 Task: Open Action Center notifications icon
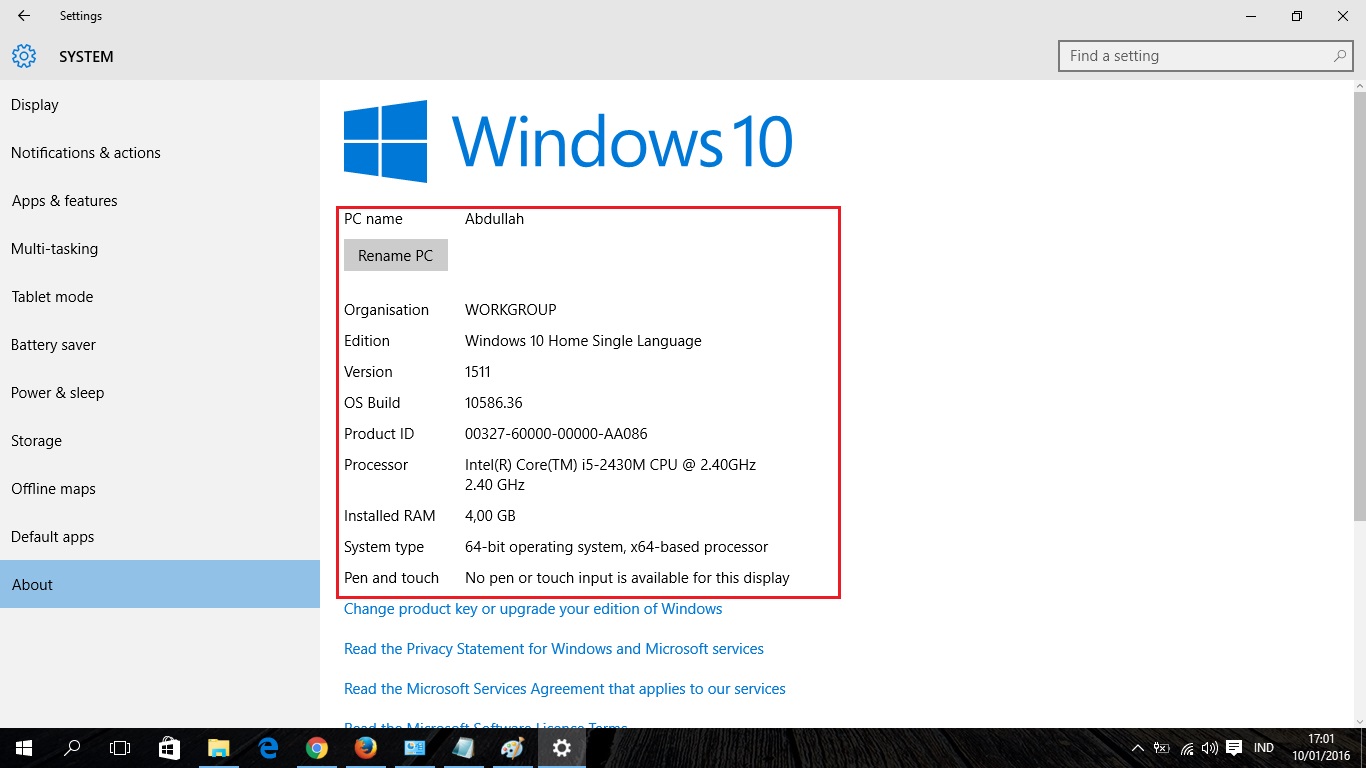[1234, 748]
